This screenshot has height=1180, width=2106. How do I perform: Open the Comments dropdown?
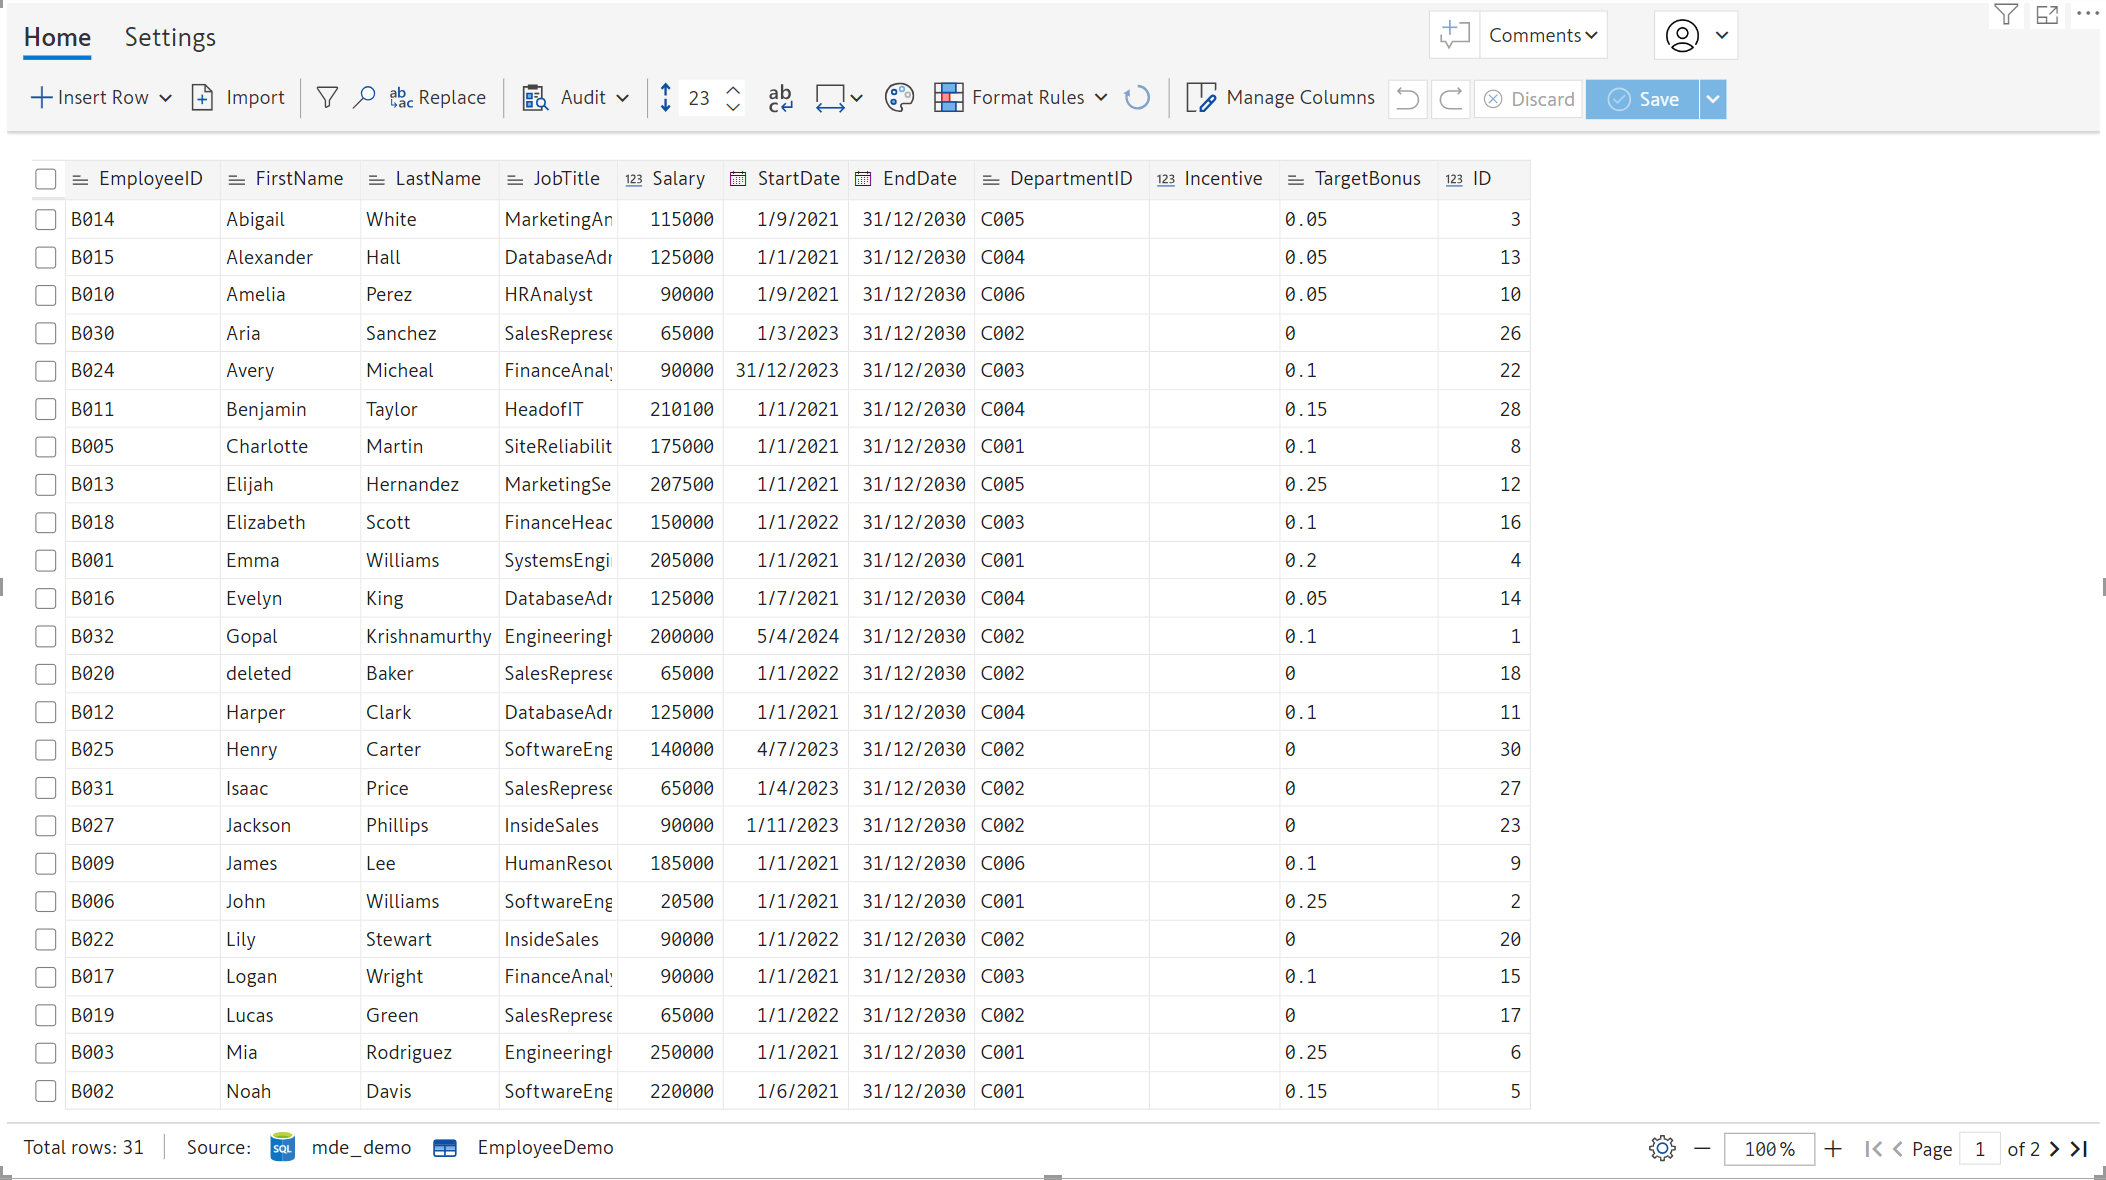[x=1543, y=36]
